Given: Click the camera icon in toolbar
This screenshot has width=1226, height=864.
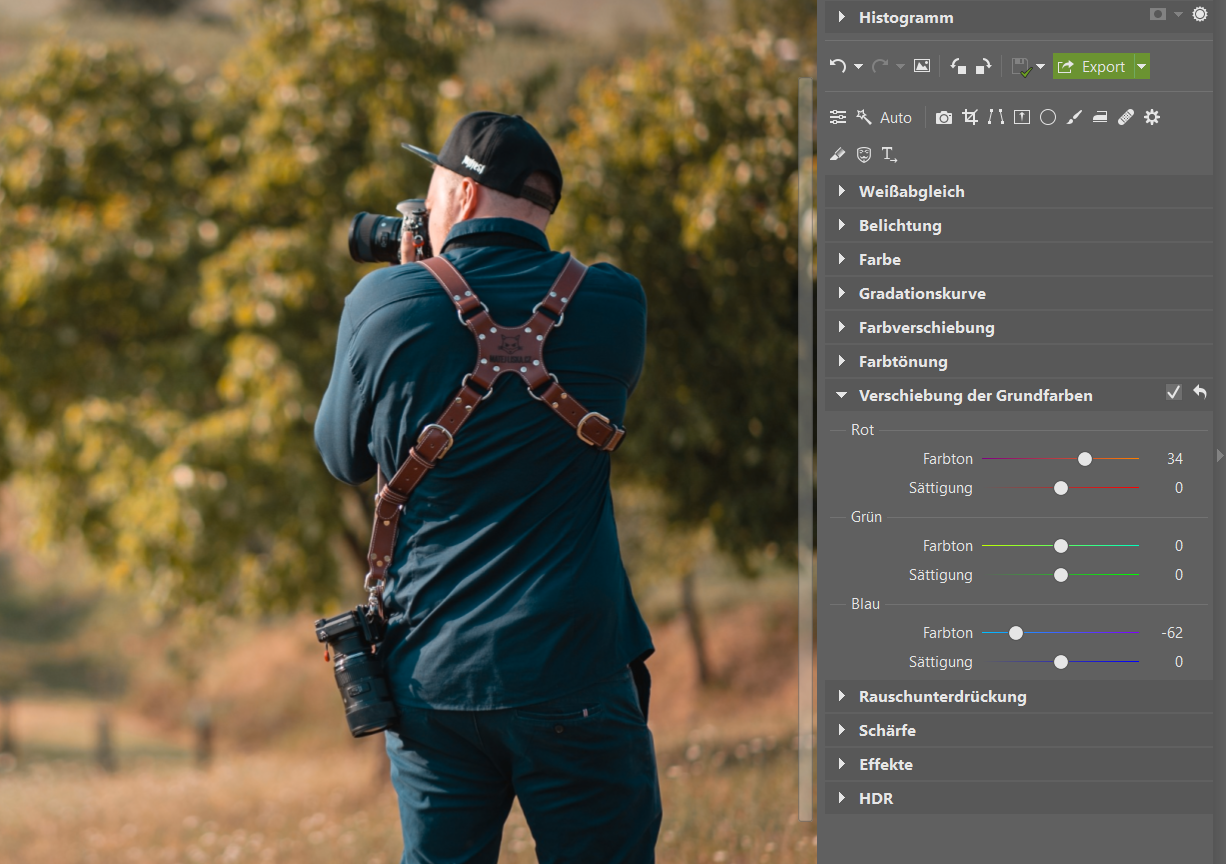Looking at the screenshot, I should [944, 117].
